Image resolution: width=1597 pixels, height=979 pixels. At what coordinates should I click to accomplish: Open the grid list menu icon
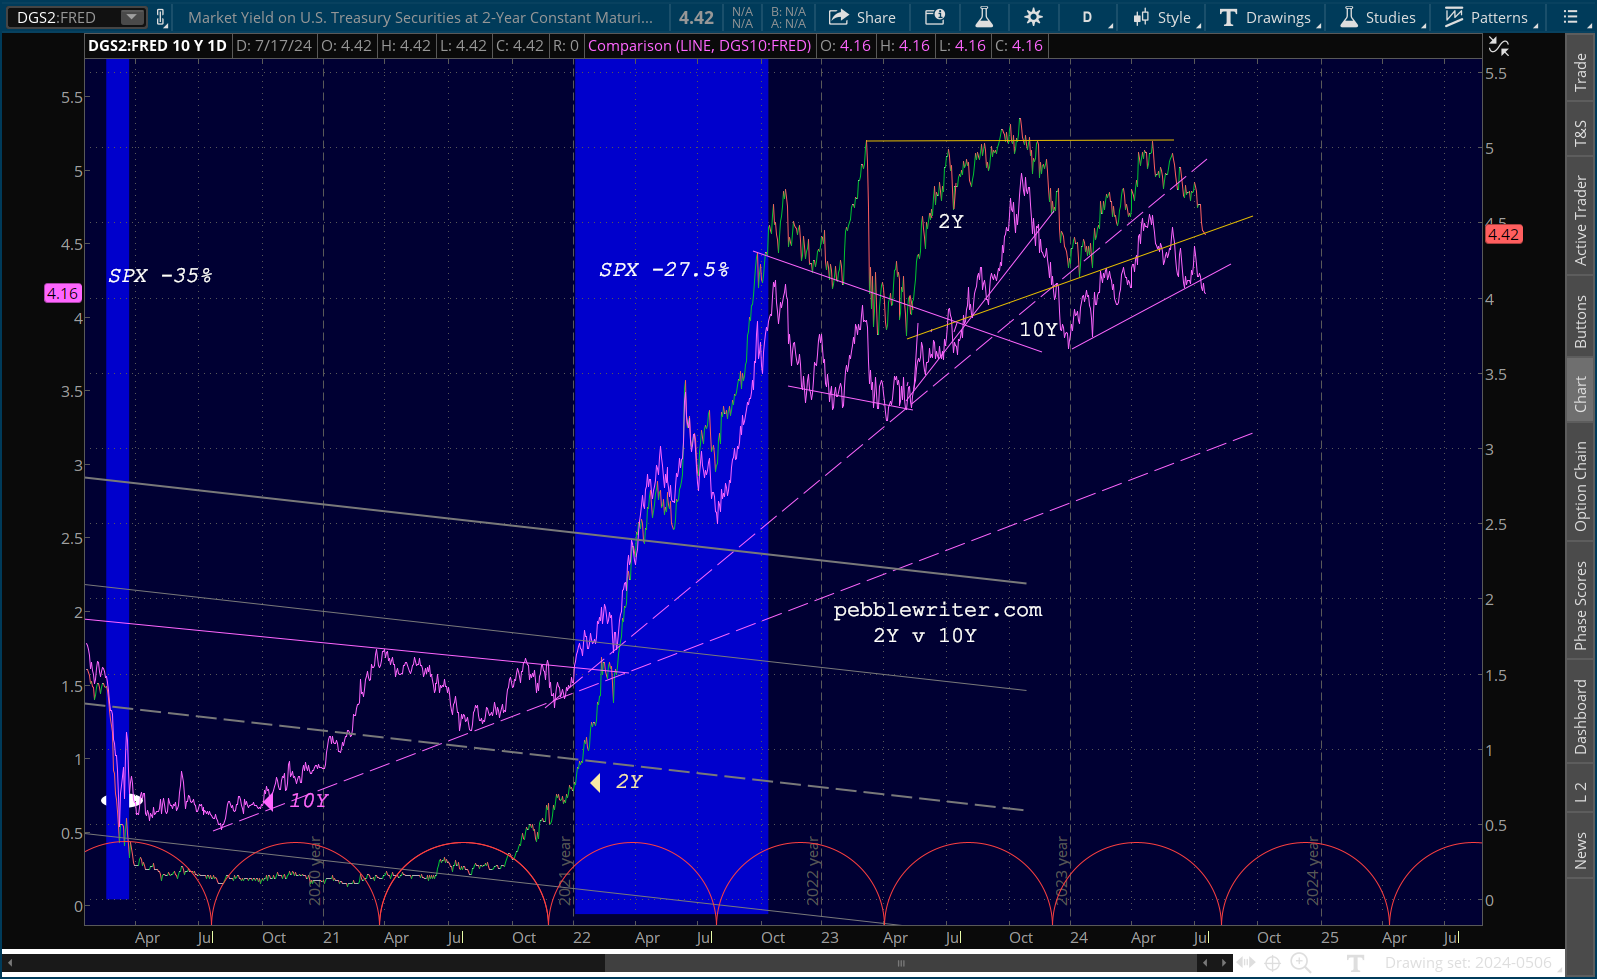click(1571, 17)
